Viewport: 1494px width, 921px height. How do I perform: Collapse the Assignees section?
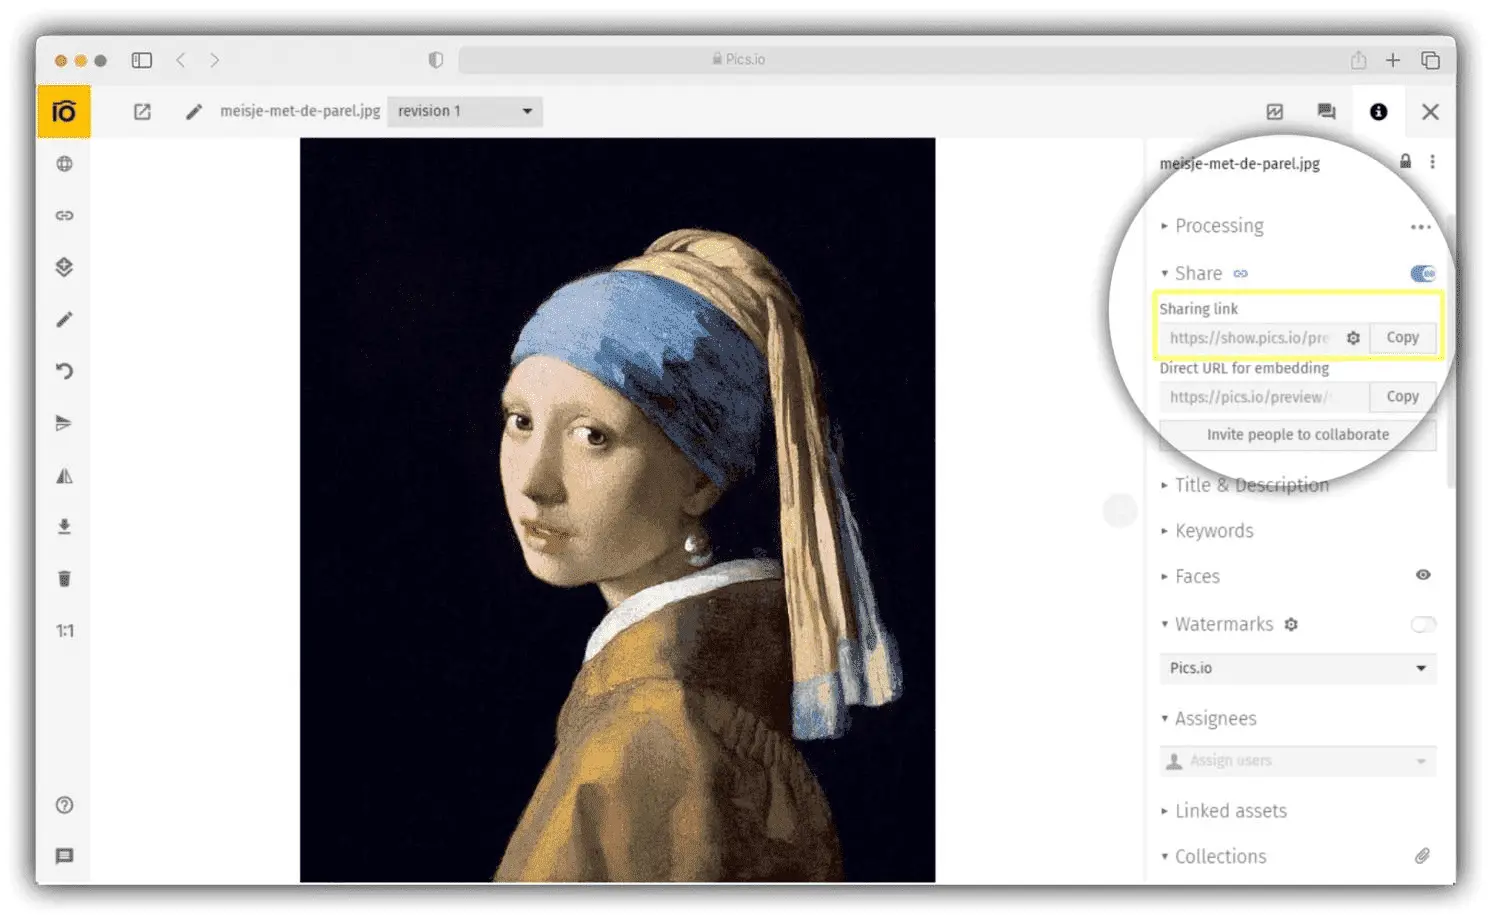pyautogui.click(x=1208, y=719)
